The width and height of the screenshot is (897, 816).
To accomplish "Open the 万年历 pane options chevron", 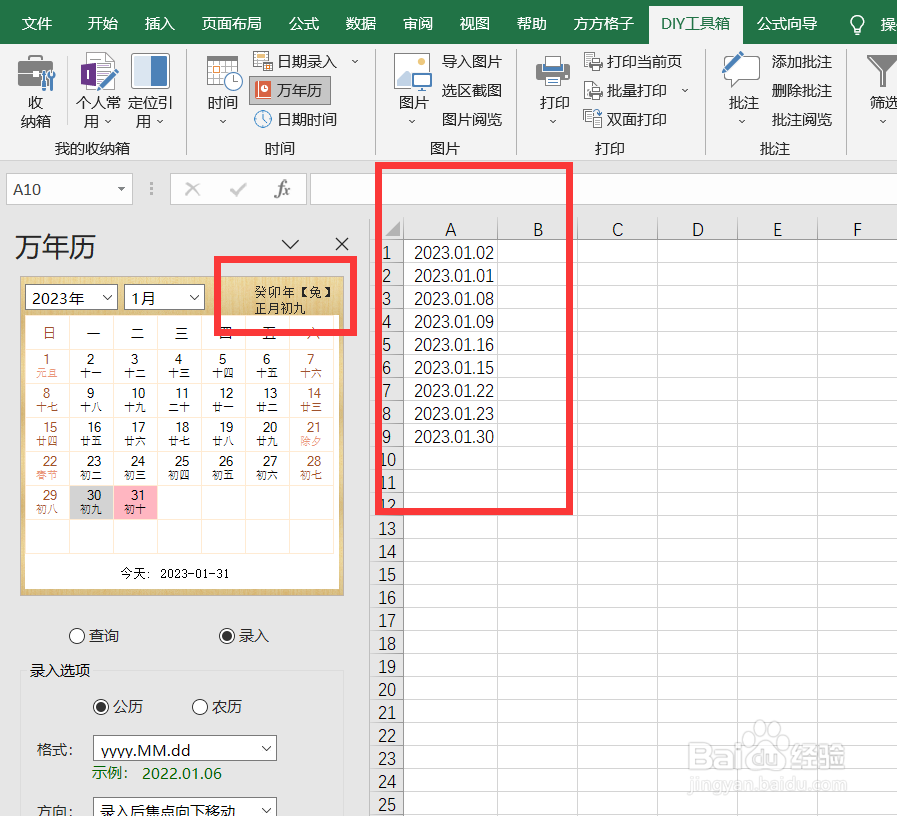I will [291, 244].
